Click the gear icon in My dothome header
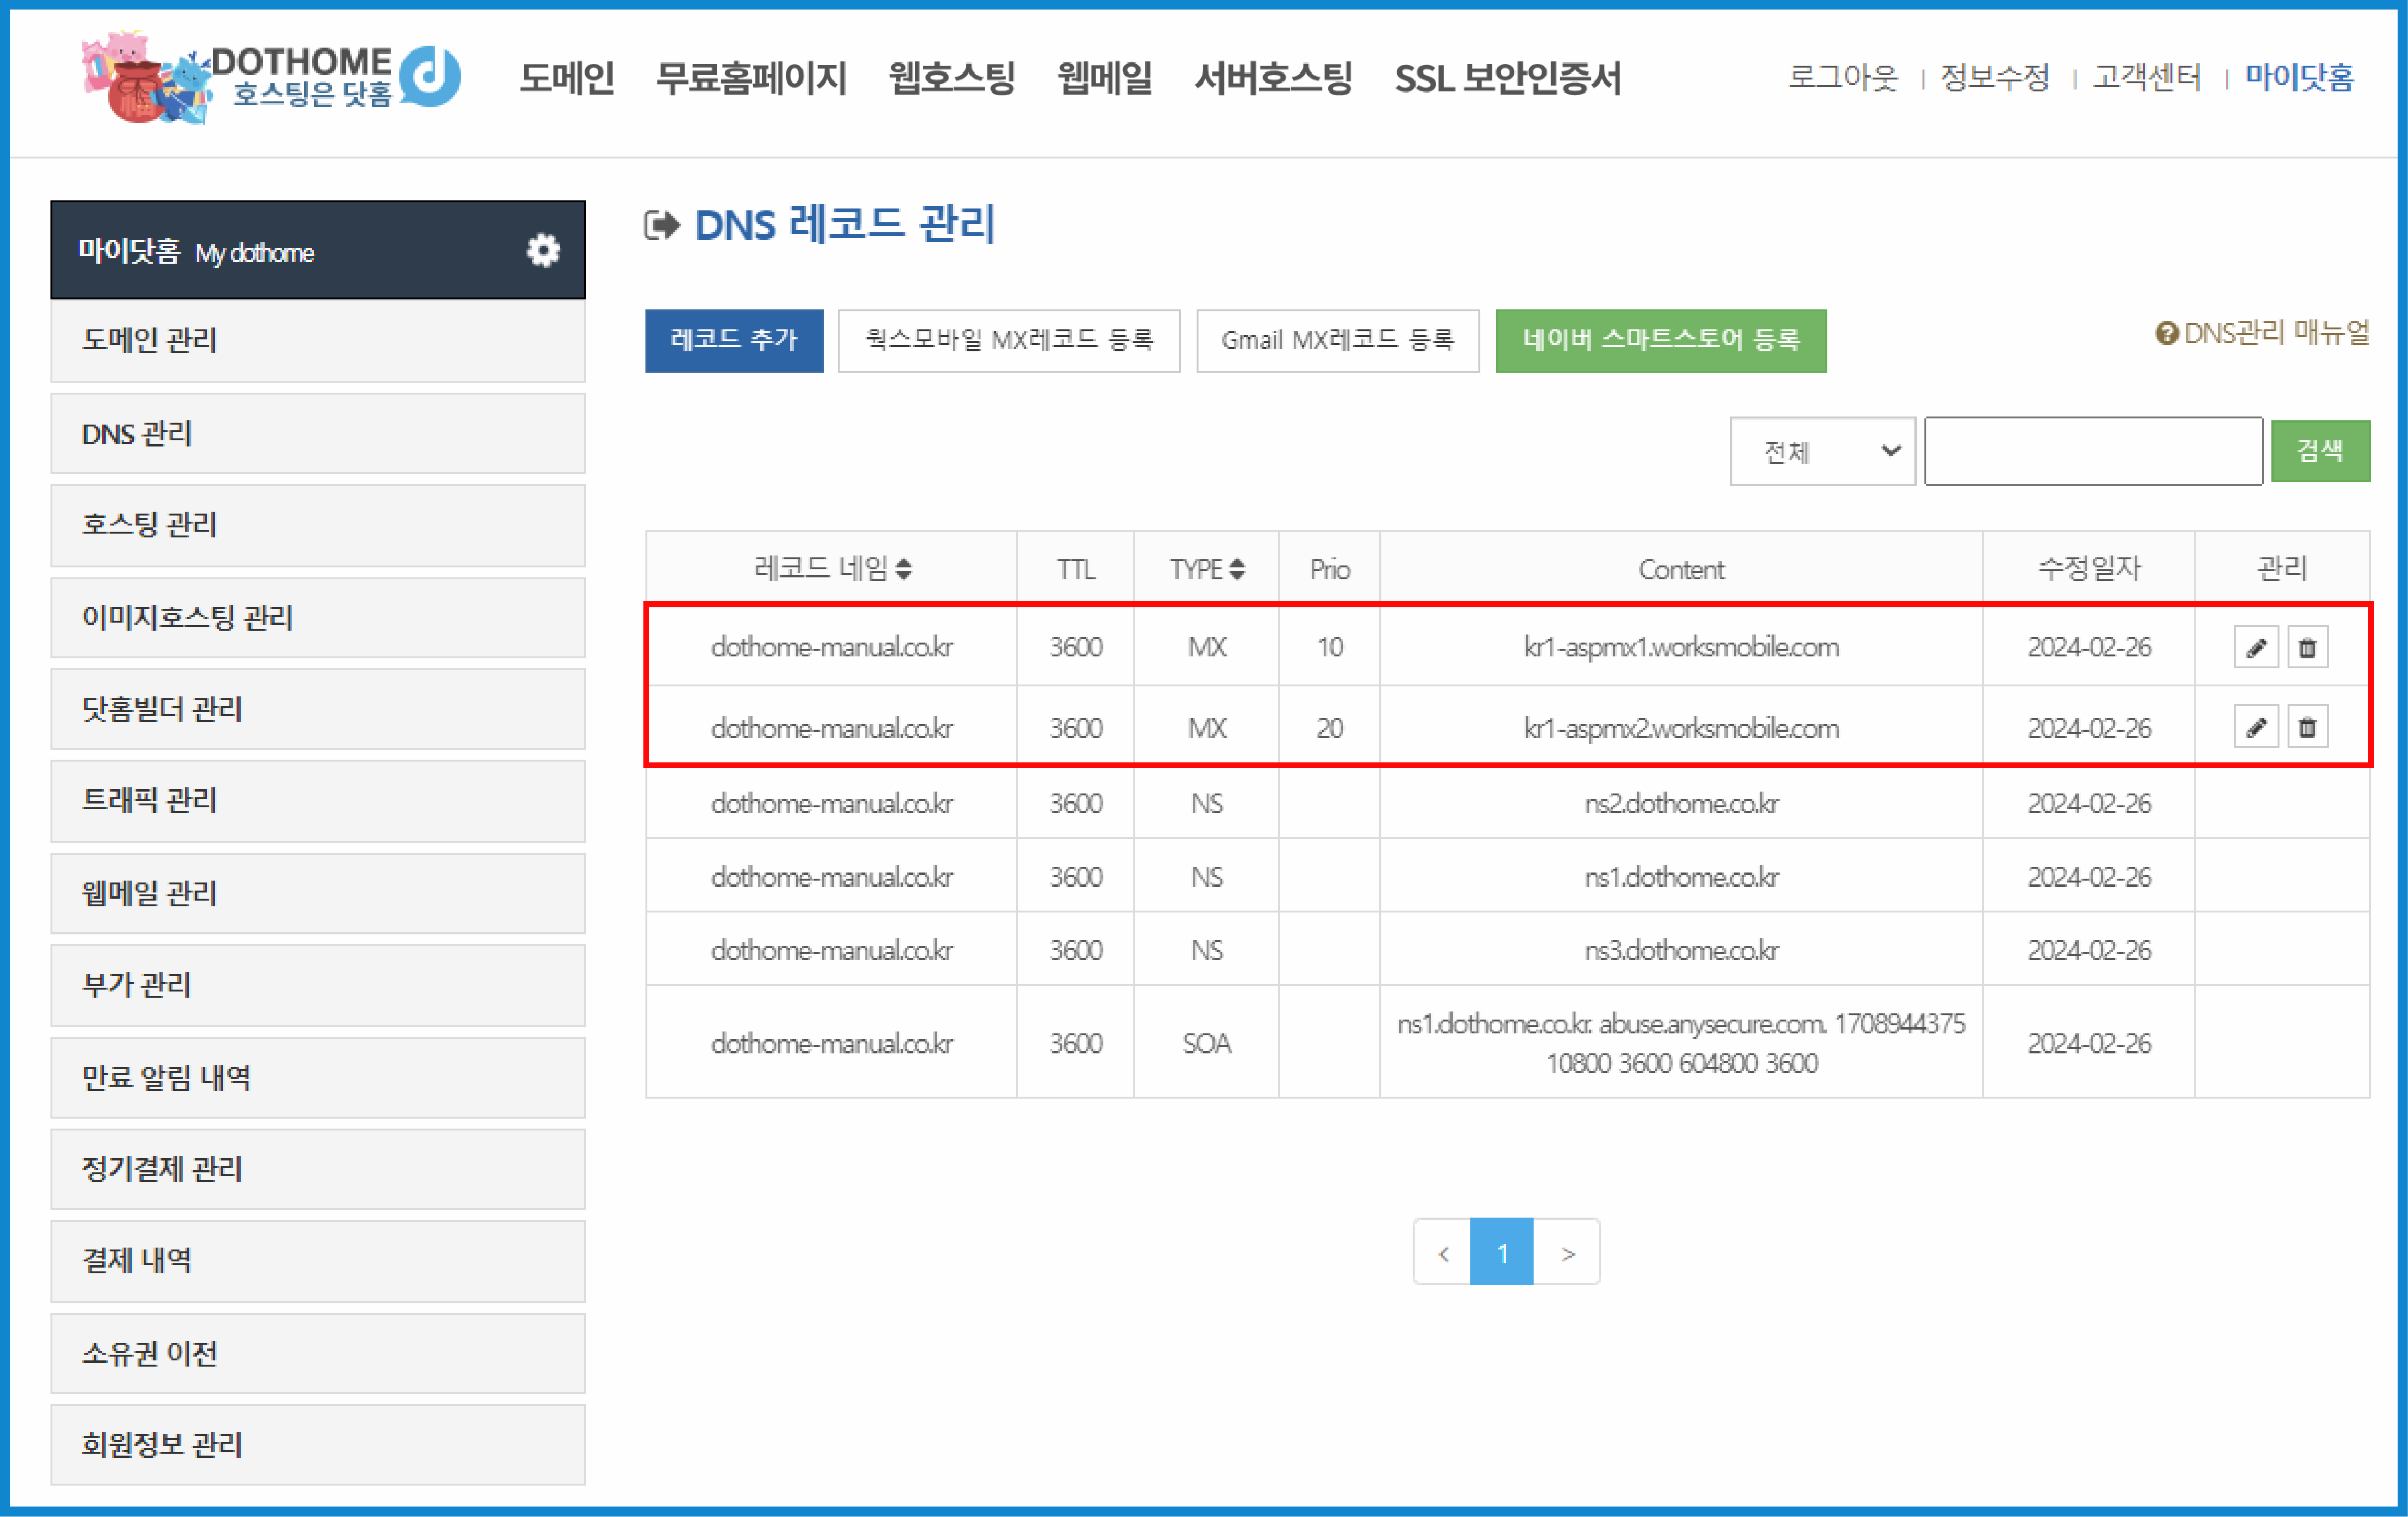Viewport: 2408px width, 1517px height. (x=543, y=250)
